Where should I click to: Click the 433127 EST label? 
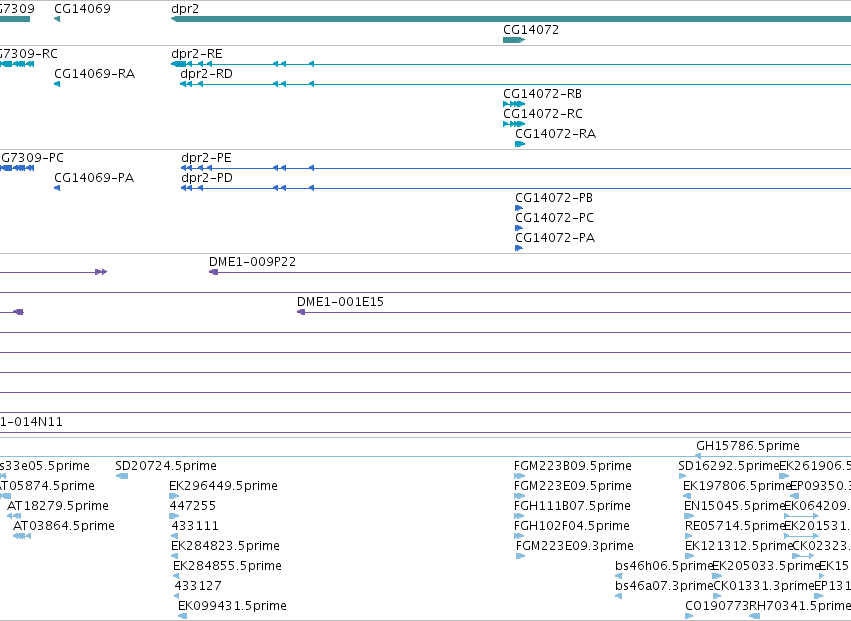click(198, 586)
